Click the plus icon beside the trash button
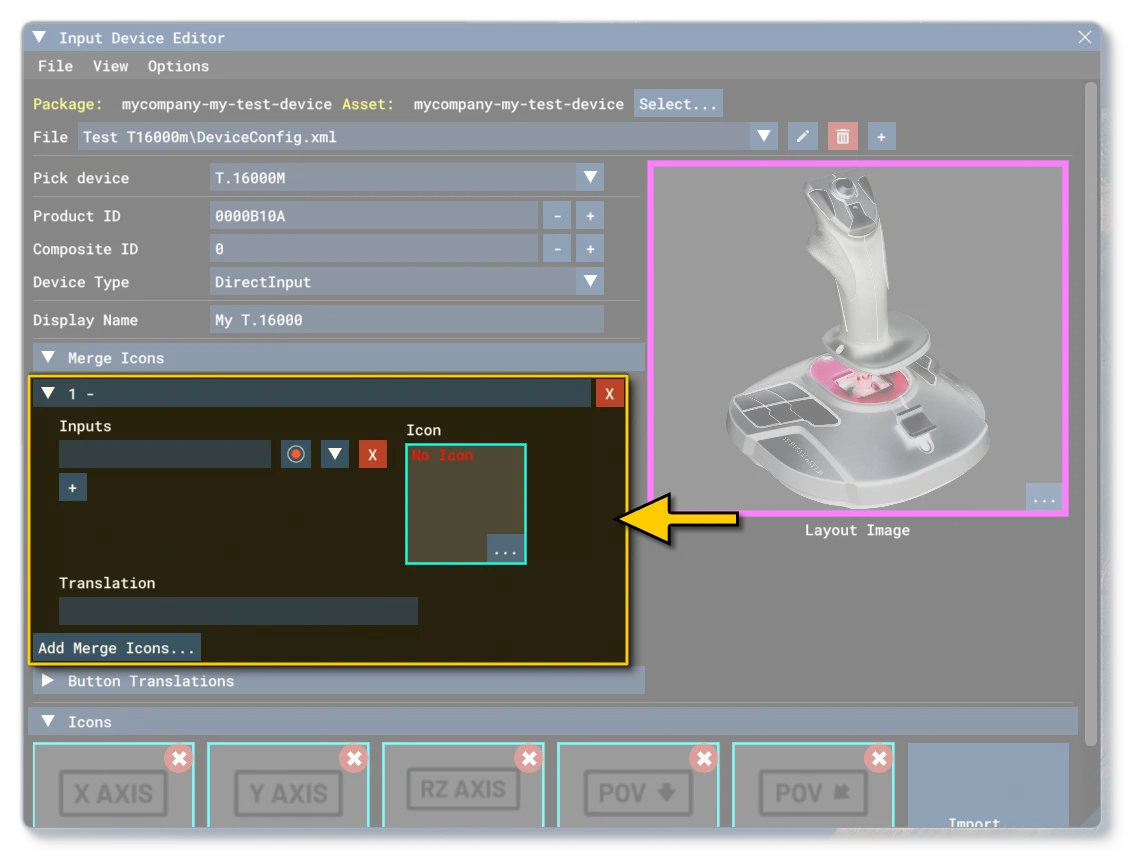This screenshot has height=864, width=1137. (881, 136)
